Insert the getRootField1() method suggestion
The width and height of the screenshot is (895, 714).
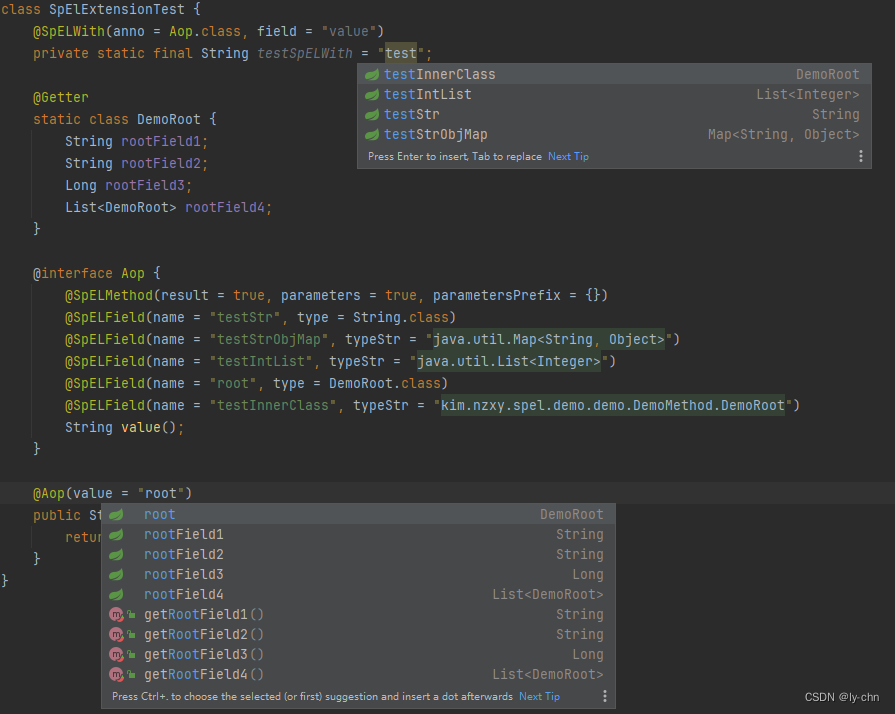tap(358, 614)
